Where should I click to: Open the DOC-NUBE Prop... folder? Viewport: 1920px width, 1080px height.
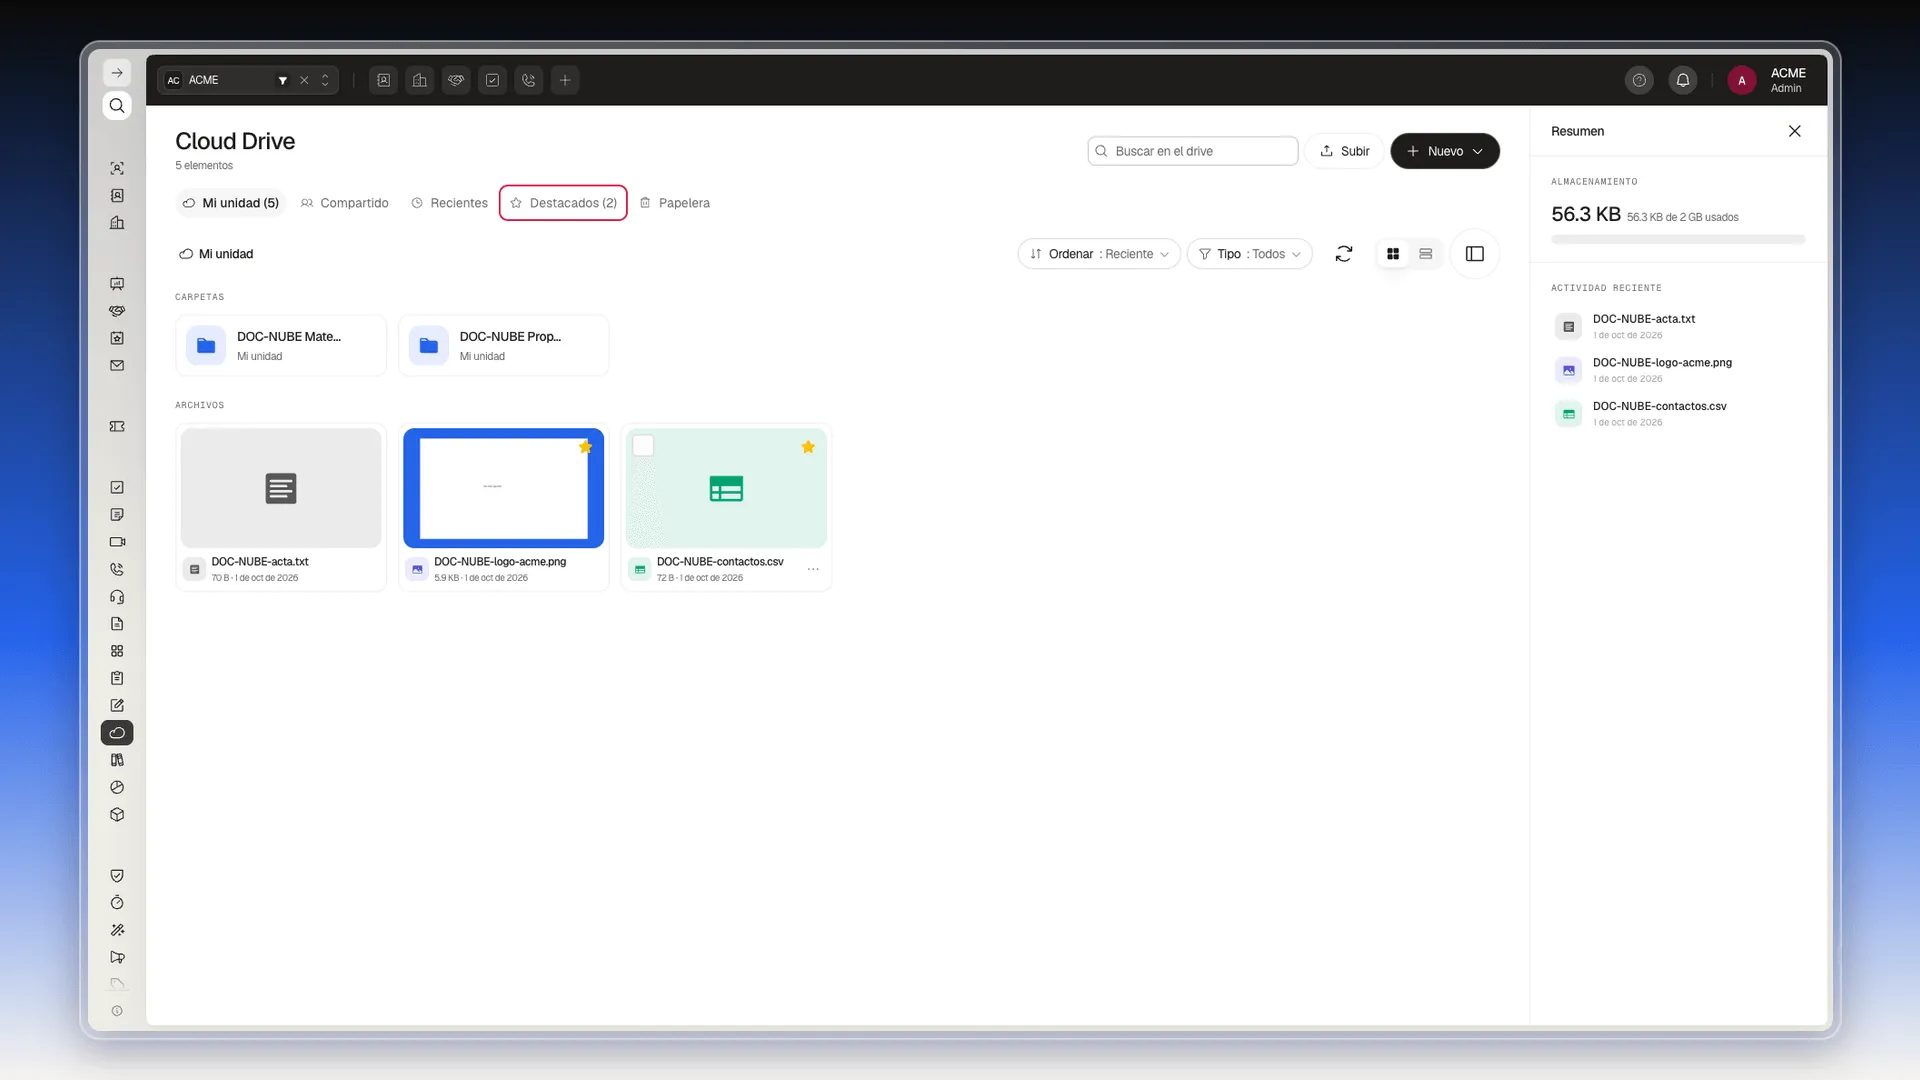[504, 346]
